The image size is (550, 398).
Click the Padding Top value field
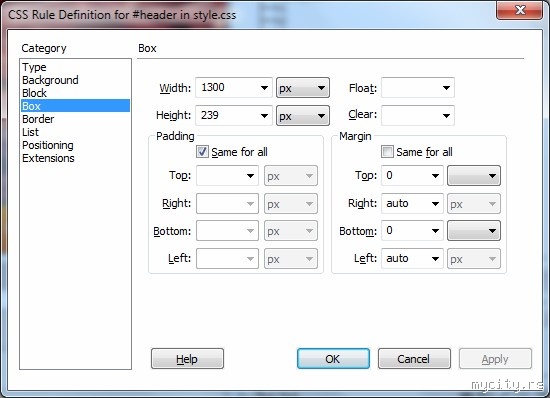(227, 175)
